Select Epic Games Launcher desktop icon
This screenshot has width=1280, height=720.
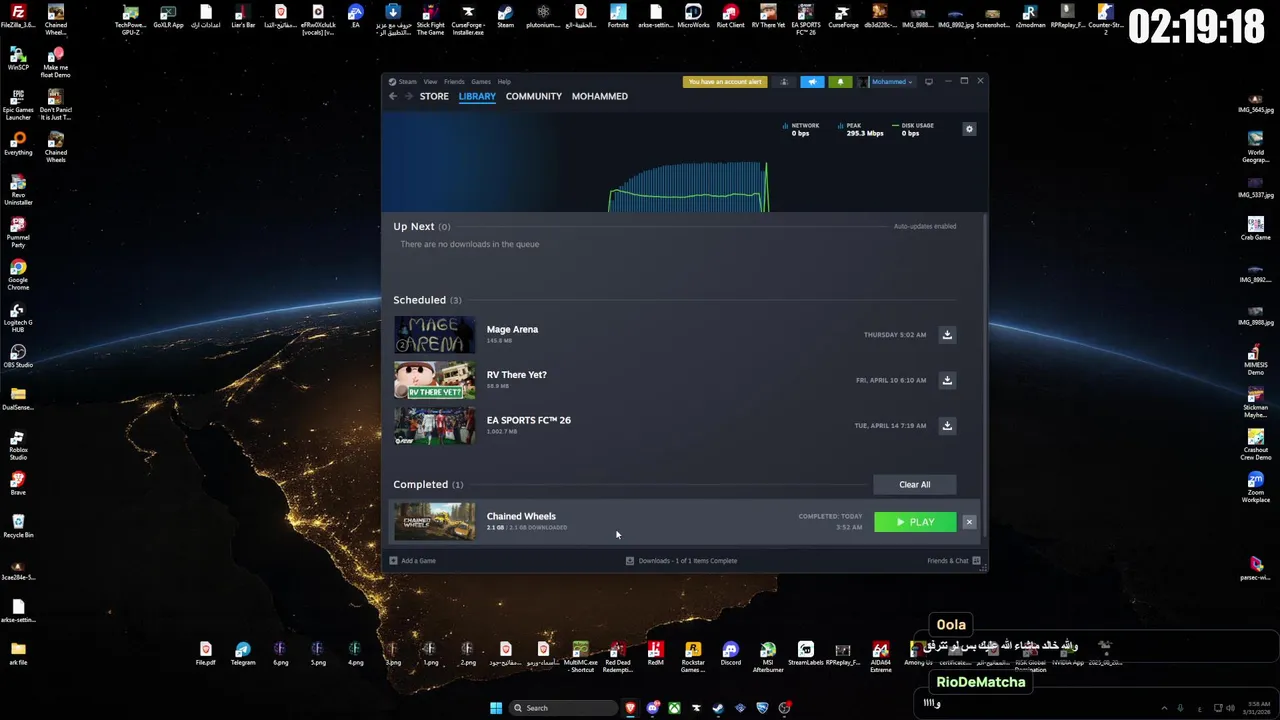(x=18, y=105)
